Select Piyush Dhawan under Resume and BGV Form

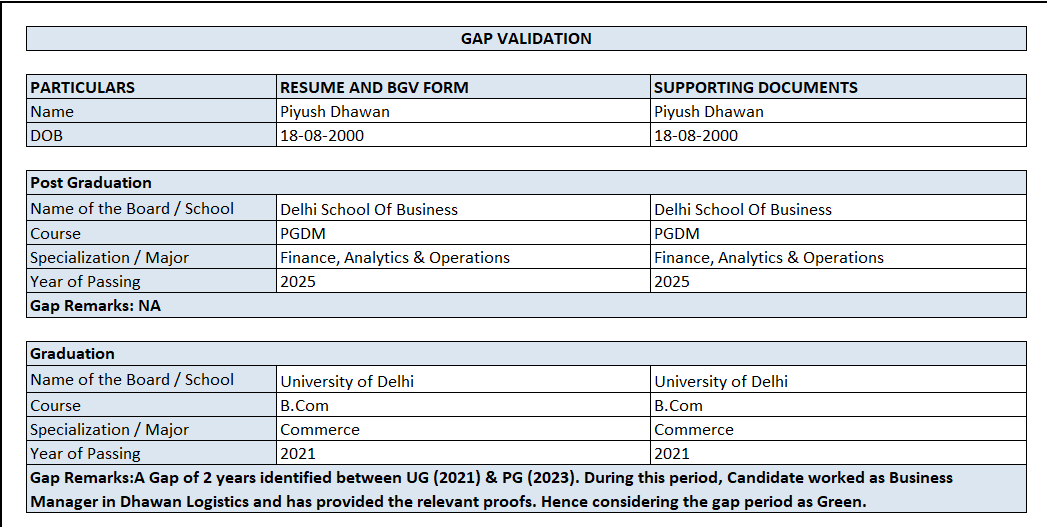tap(463, 112)
